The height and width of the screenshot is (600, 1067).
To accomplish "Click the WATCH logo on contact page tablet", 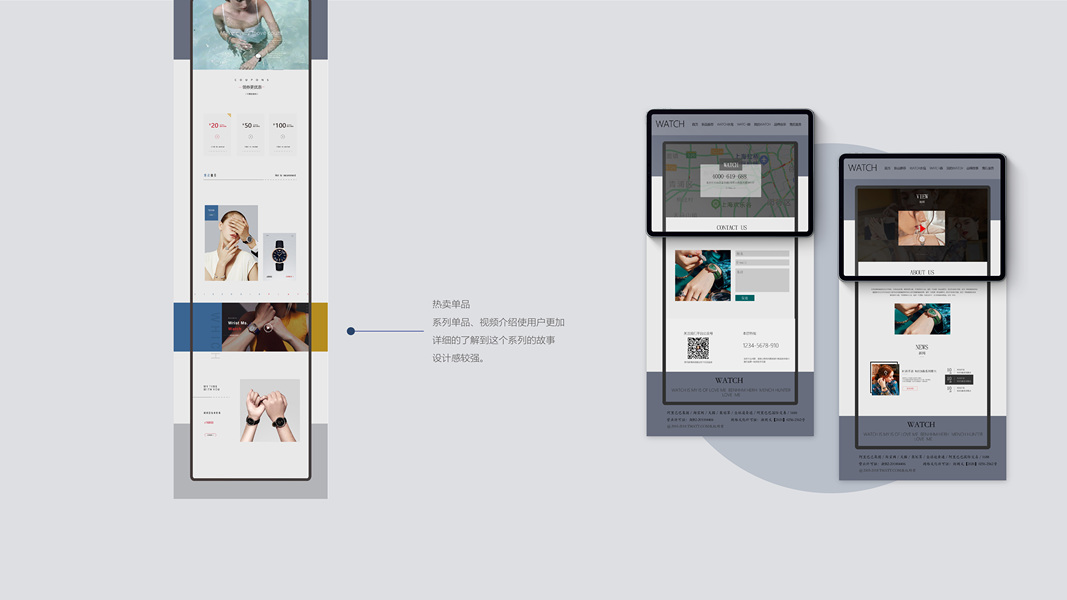I will coord(670,124).
